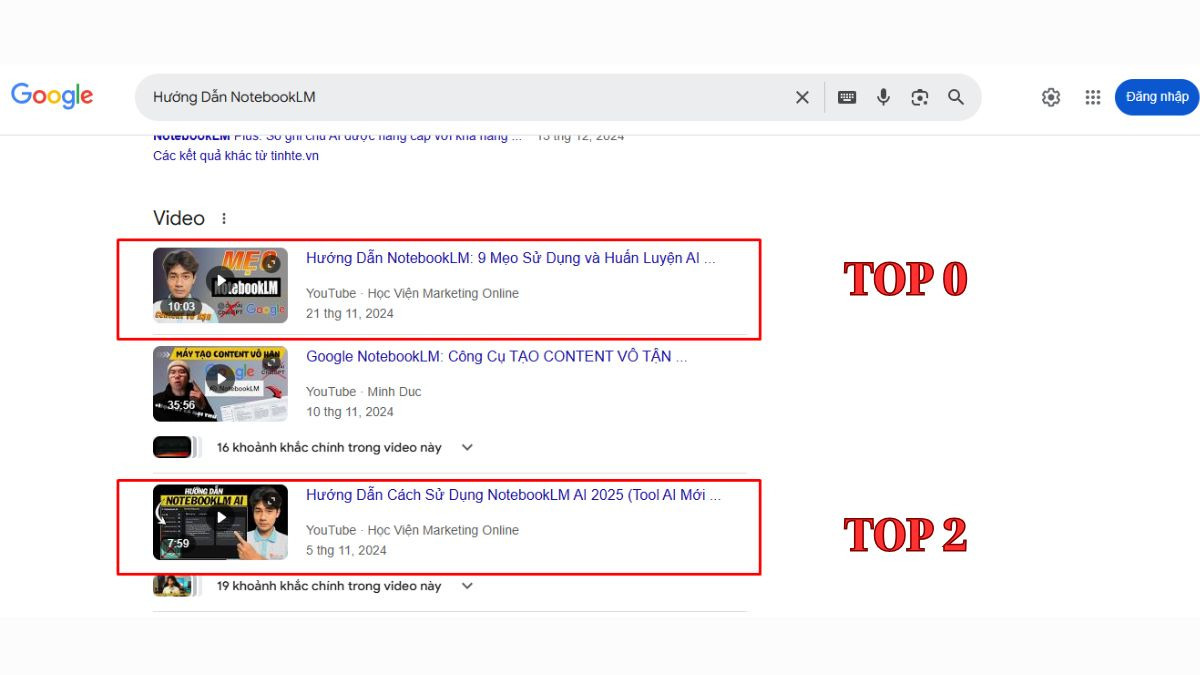Click the date text 10 thg 11, 2024
The image size is (1200, 675).
click(350, 411)
